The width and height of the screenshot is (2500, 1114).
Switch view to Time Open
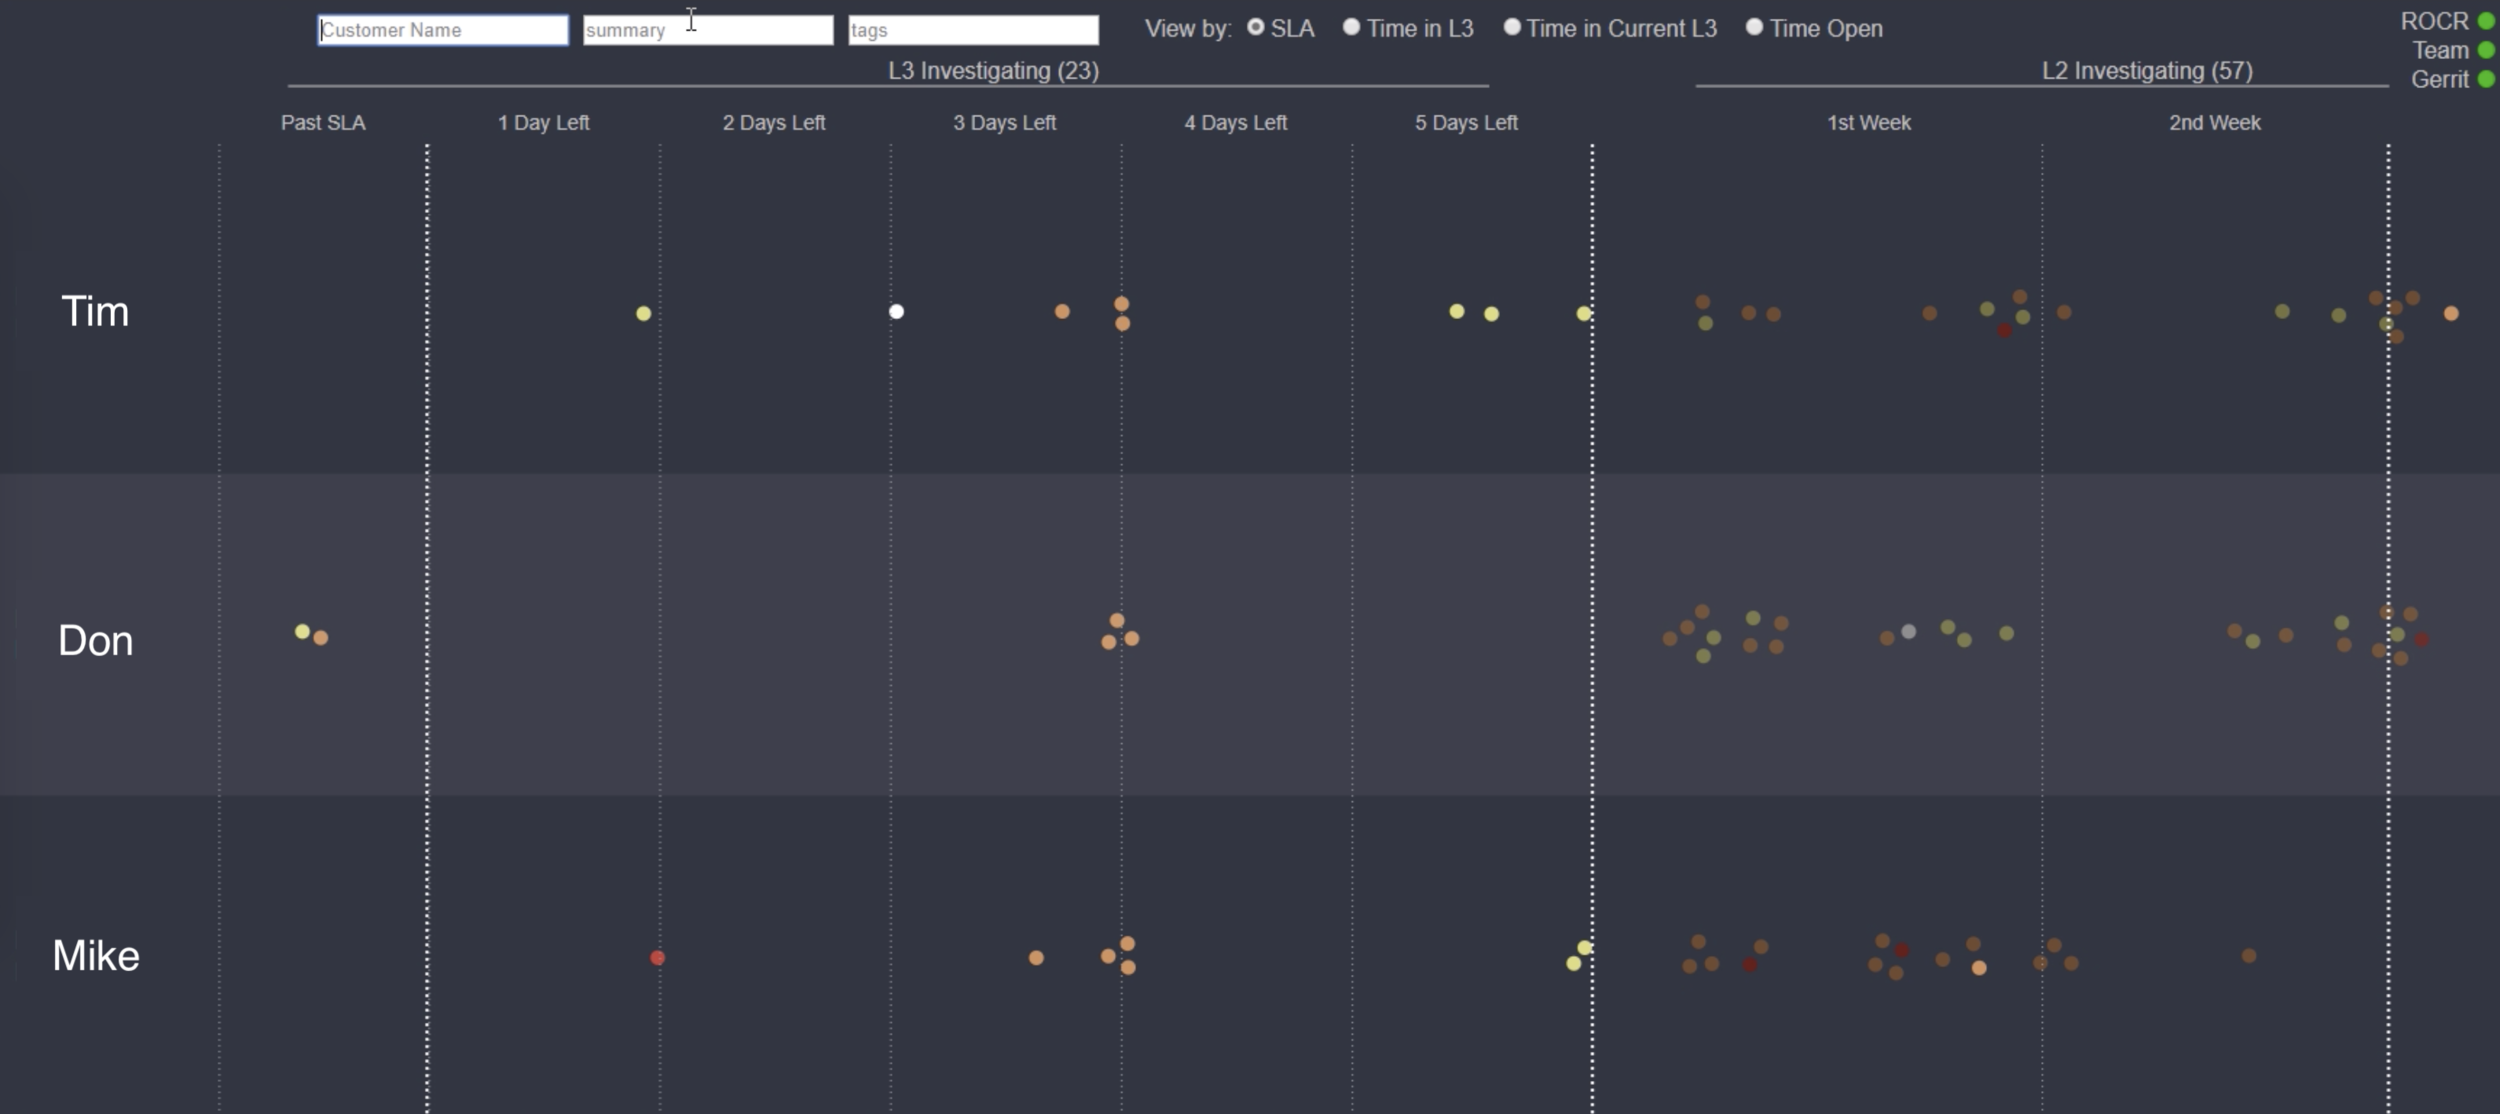click(x=1754, y=28)
